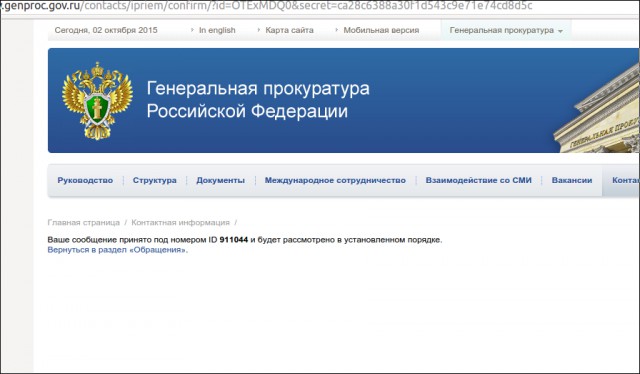Open Международное сотрудничество menu item
This screenshot has height=374, width=640.
[335, 180]
